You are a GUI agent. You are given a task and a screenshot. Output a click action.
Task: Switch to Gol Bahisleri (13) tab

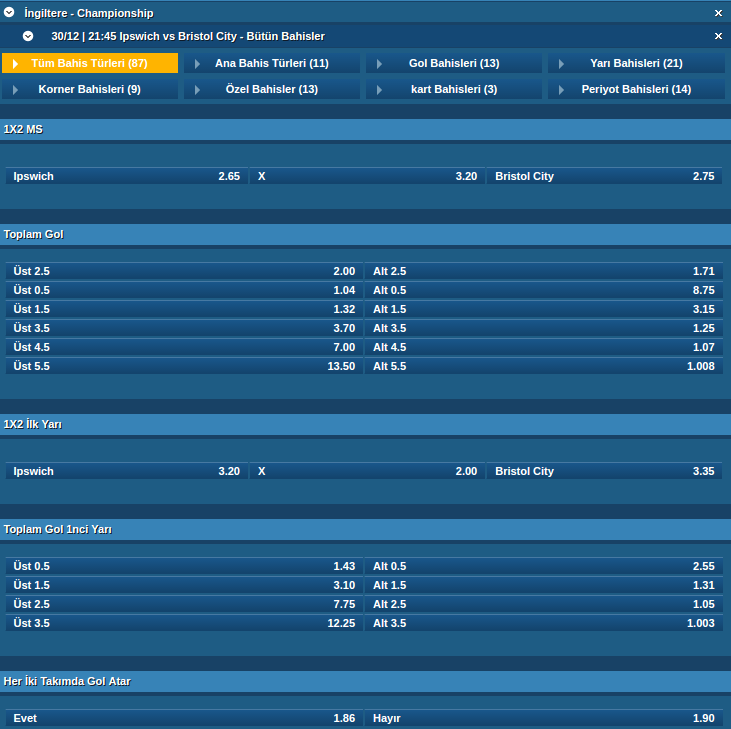[454, 63]
